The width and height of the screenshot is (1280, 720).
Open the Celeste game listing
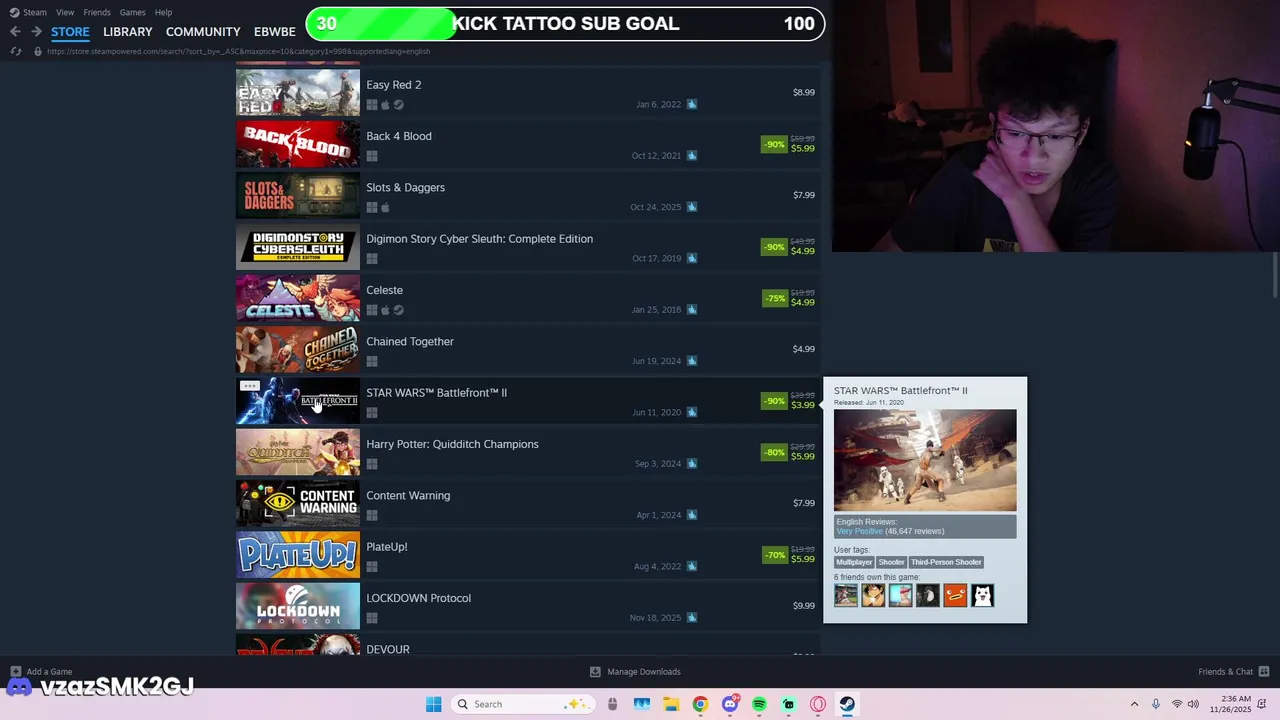[528, 298]
